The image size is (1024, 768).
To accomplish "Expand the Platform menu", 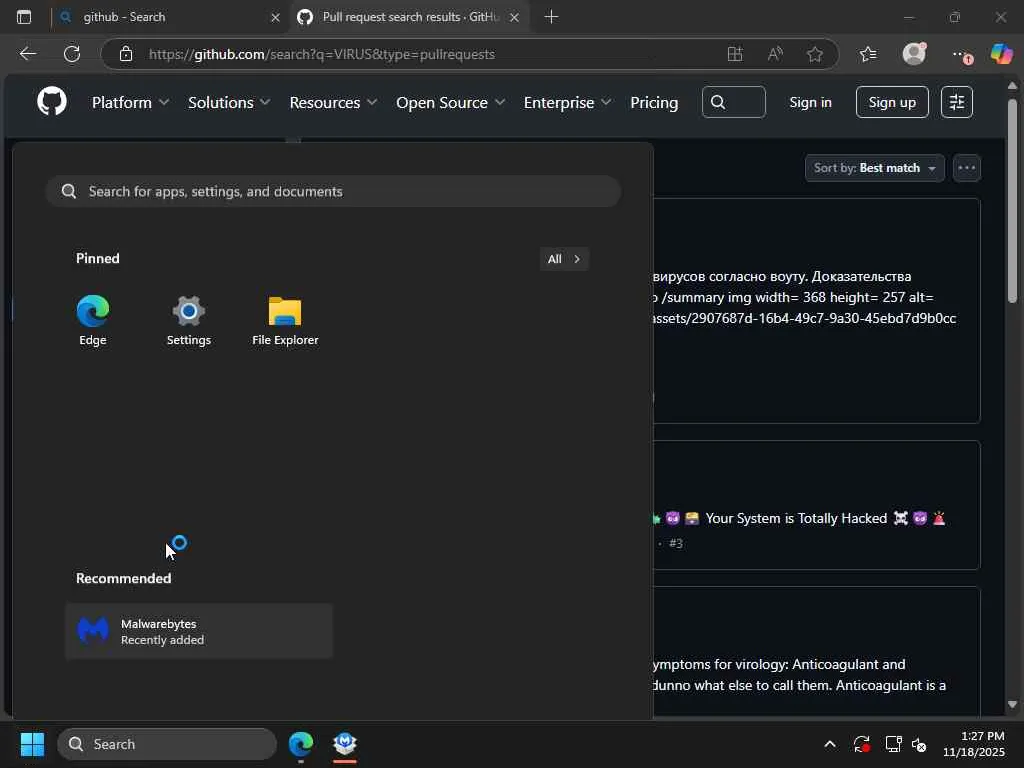I will [130, 103].
